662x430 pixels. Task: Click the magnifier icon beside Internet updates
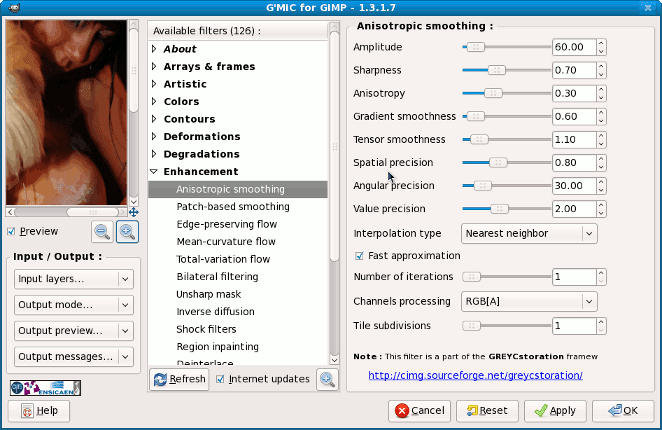click(327, 379)
